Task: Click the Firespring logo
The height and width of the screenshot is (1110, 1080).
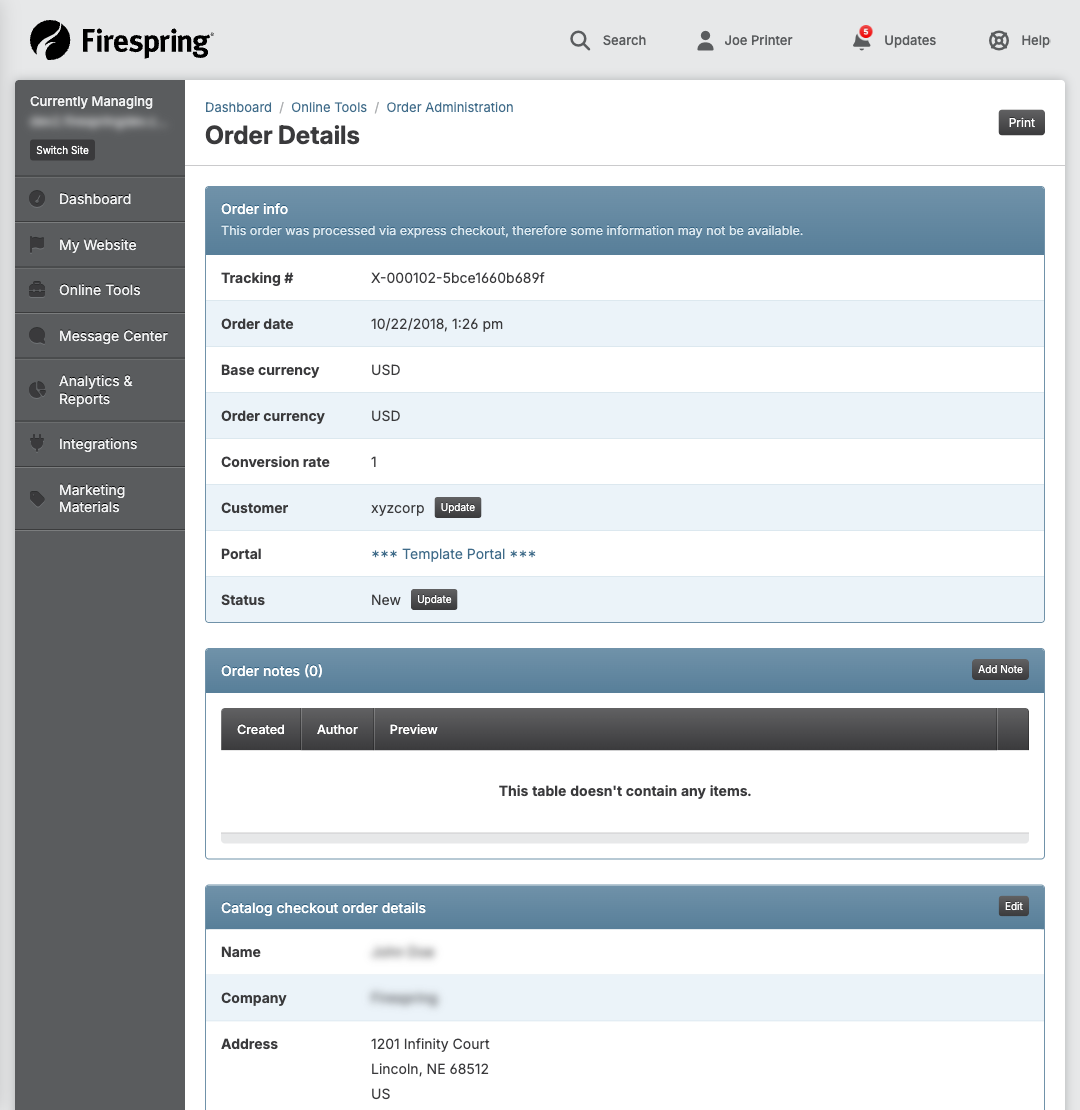Action: click(121, 40)
